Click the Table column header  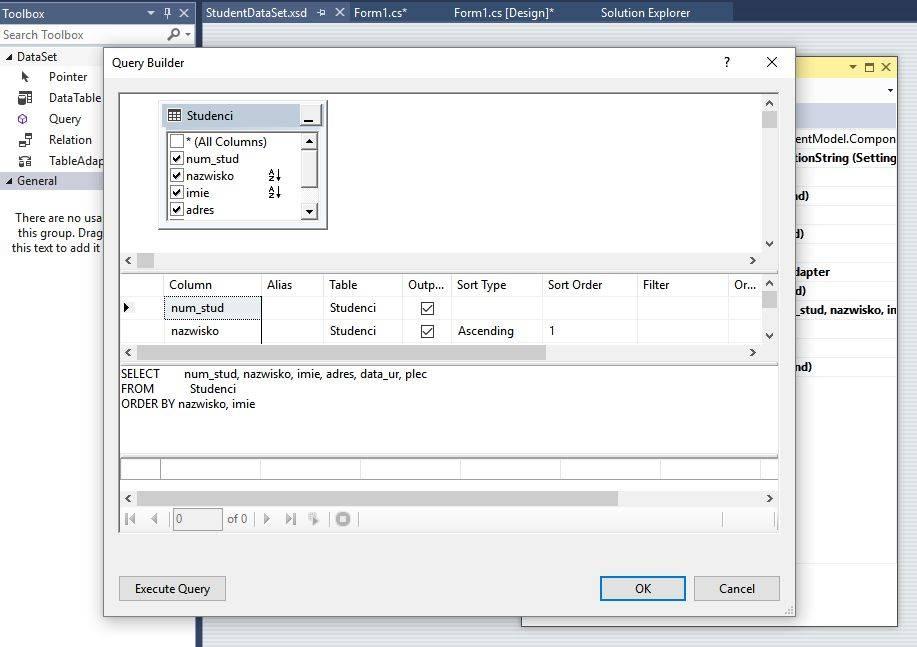pyautogui.click(x=363, y=285)
